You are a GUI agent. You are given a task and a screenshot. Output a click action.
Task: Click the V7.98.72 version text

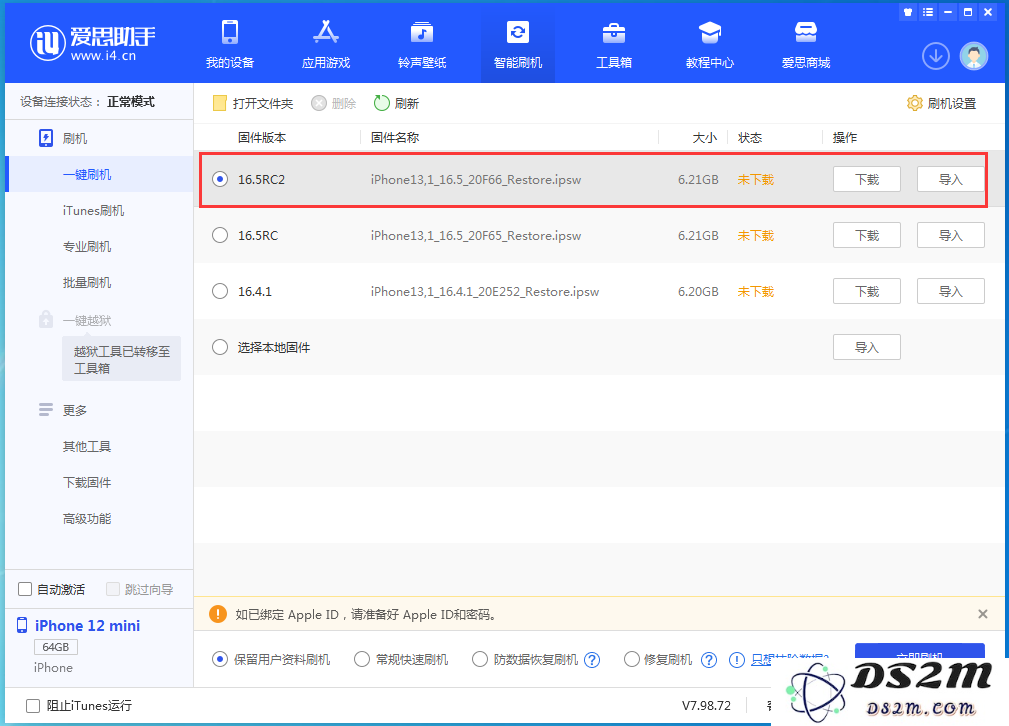point(706,705)
